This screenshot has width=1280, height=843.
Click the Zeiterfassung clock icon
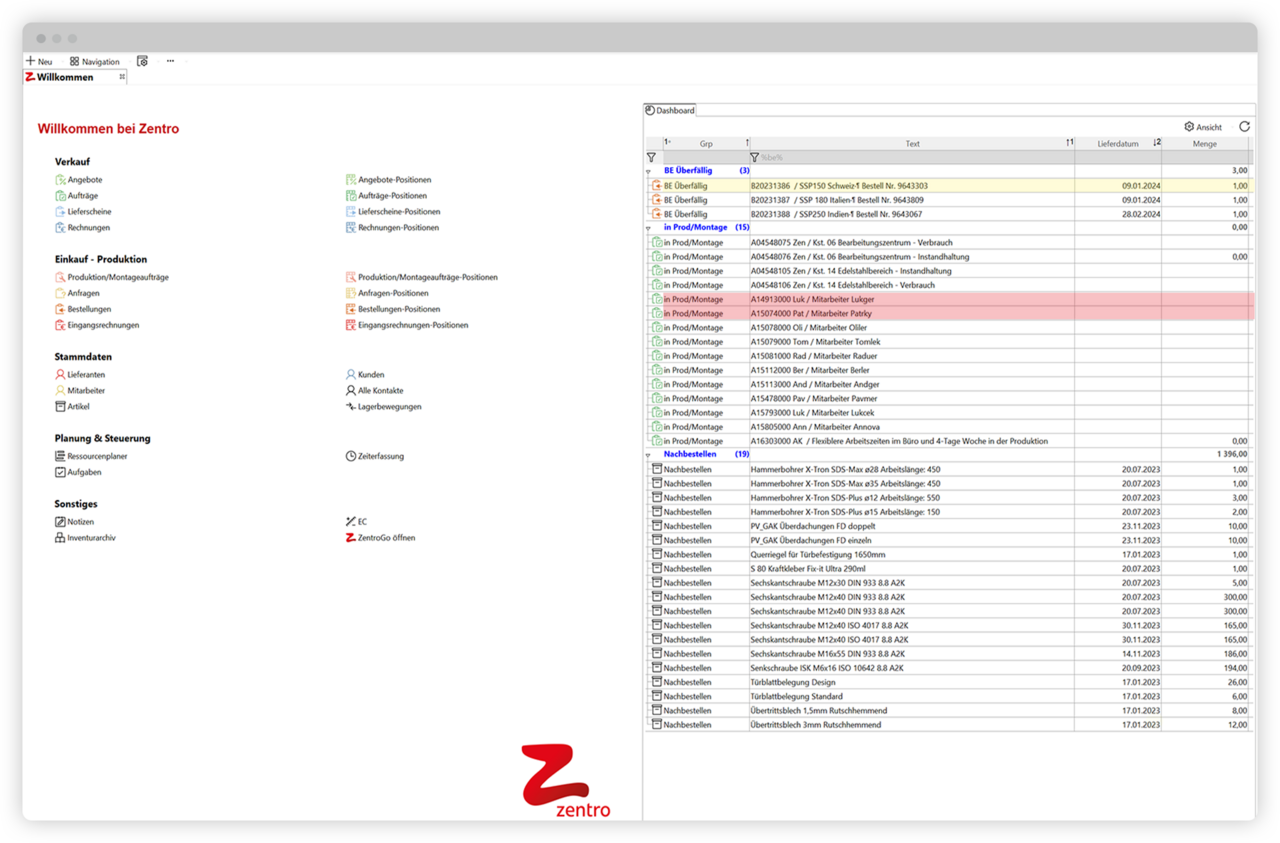pyautogui.click(x=350, y=456)
